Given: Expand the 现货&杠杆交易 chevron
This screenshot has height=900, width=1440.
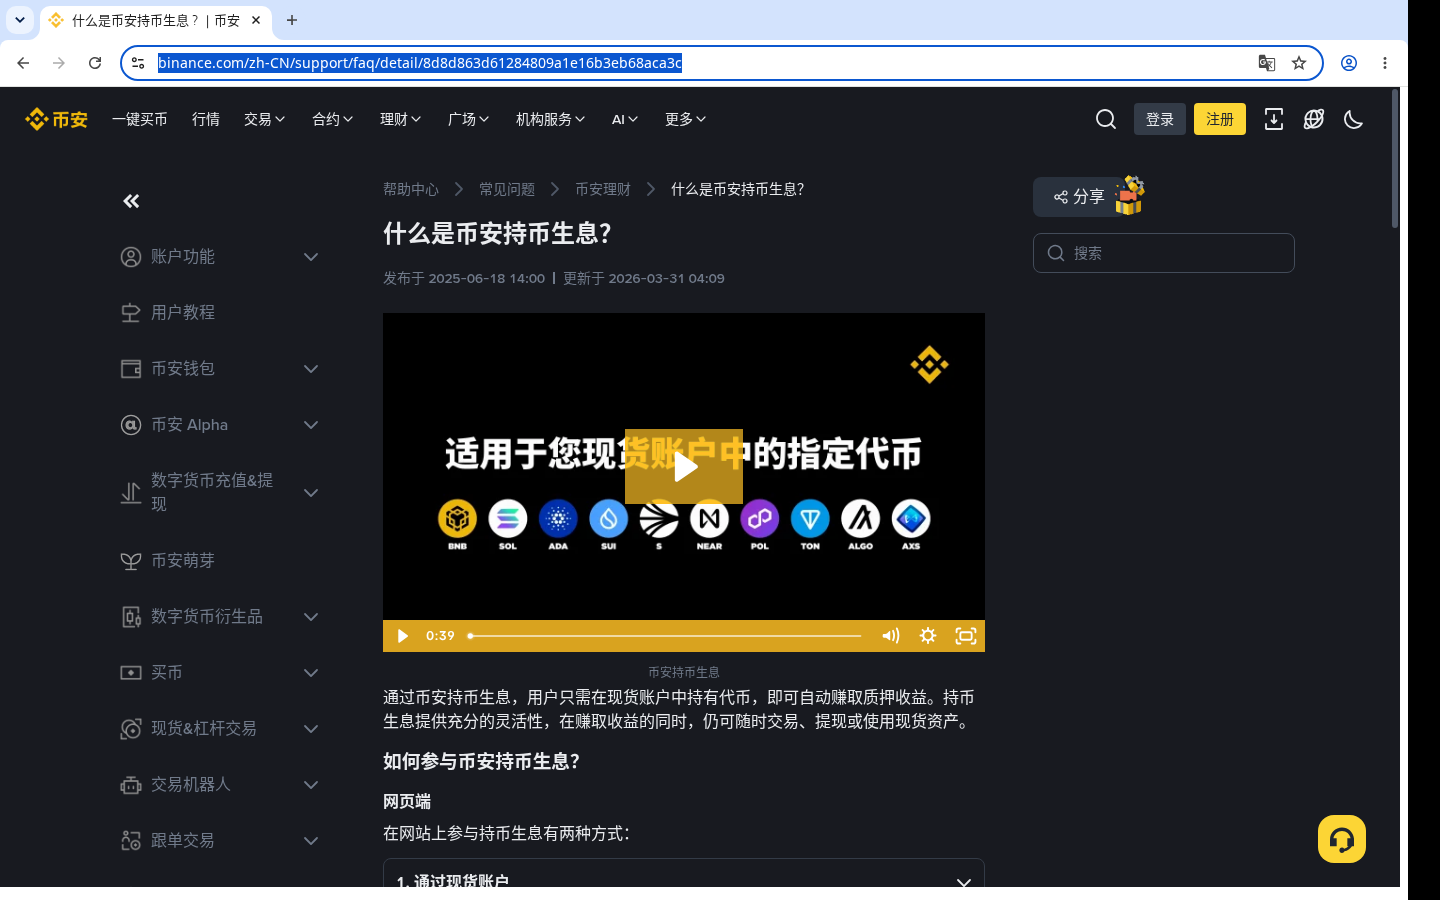Looking at the screenshot, I should coord(311,729).
